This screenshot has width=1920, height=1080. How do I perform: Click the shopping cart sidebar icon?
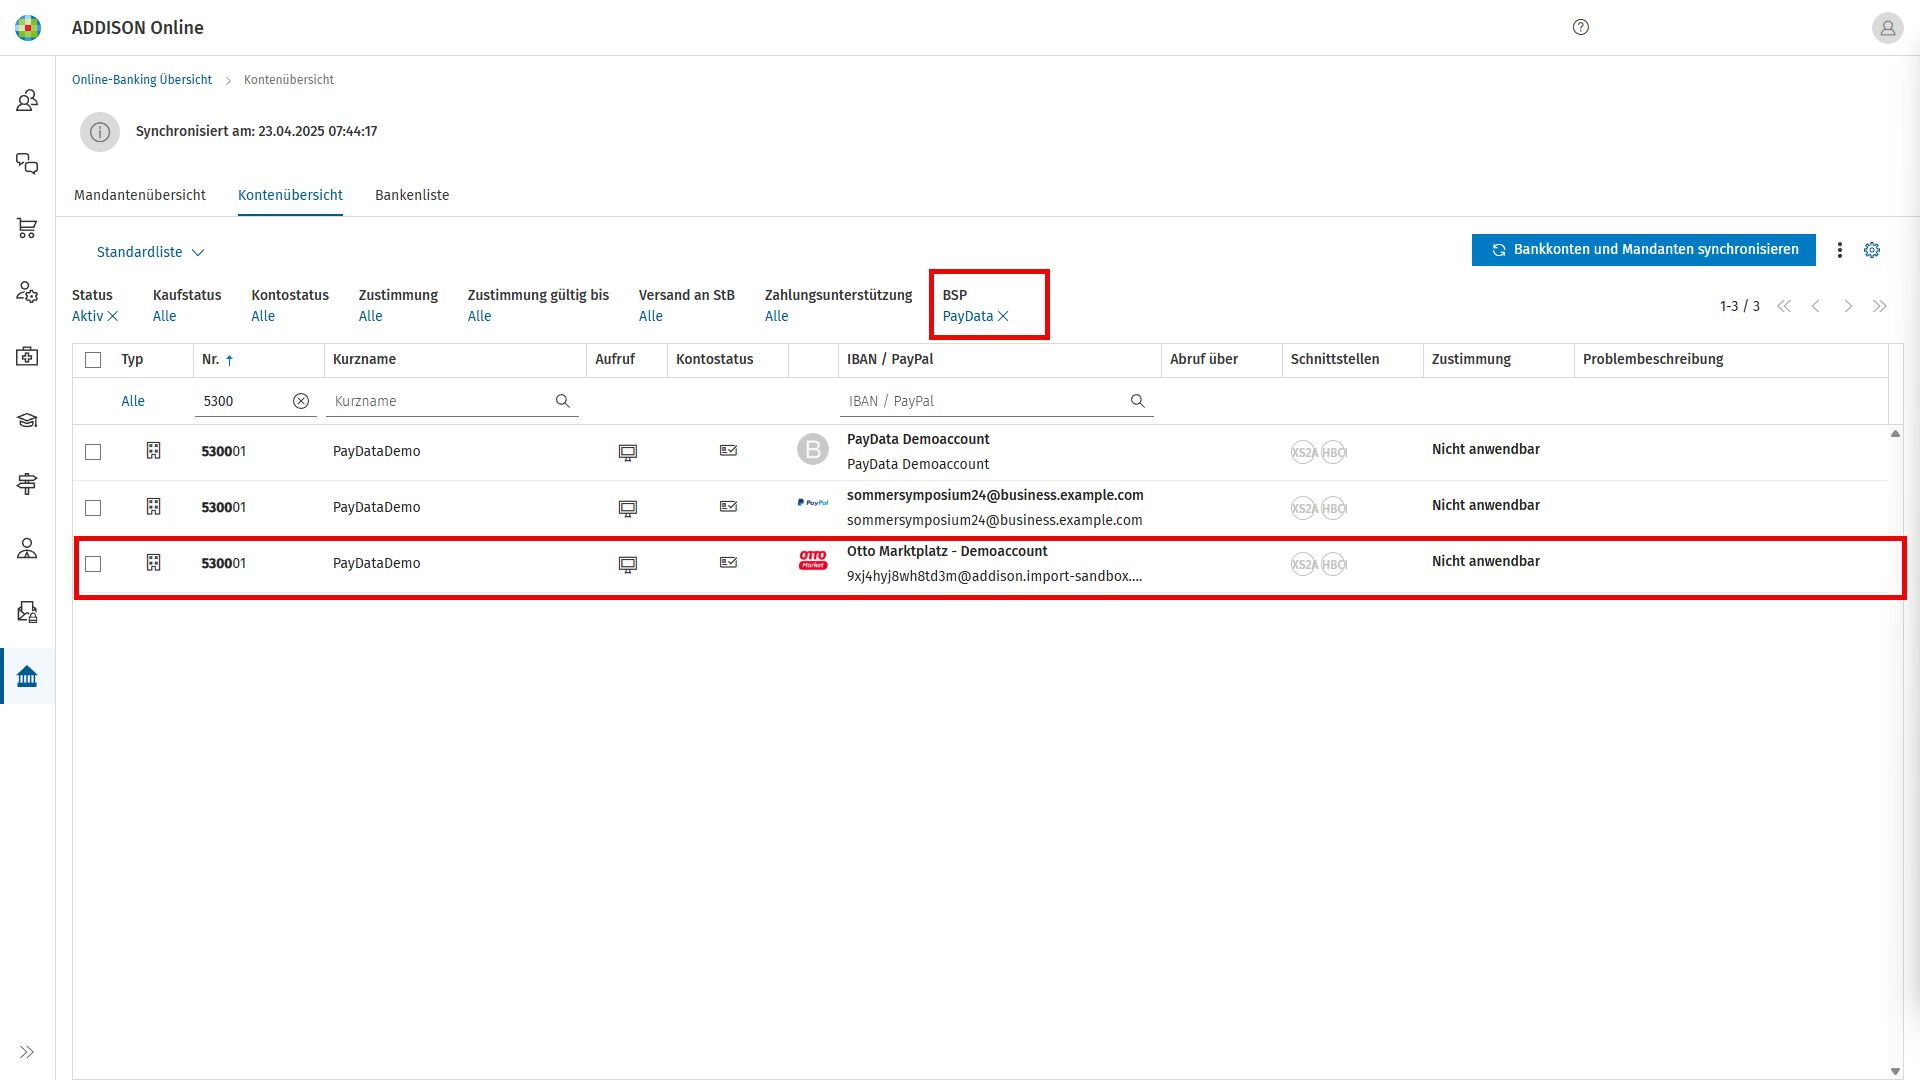[27, 228]
